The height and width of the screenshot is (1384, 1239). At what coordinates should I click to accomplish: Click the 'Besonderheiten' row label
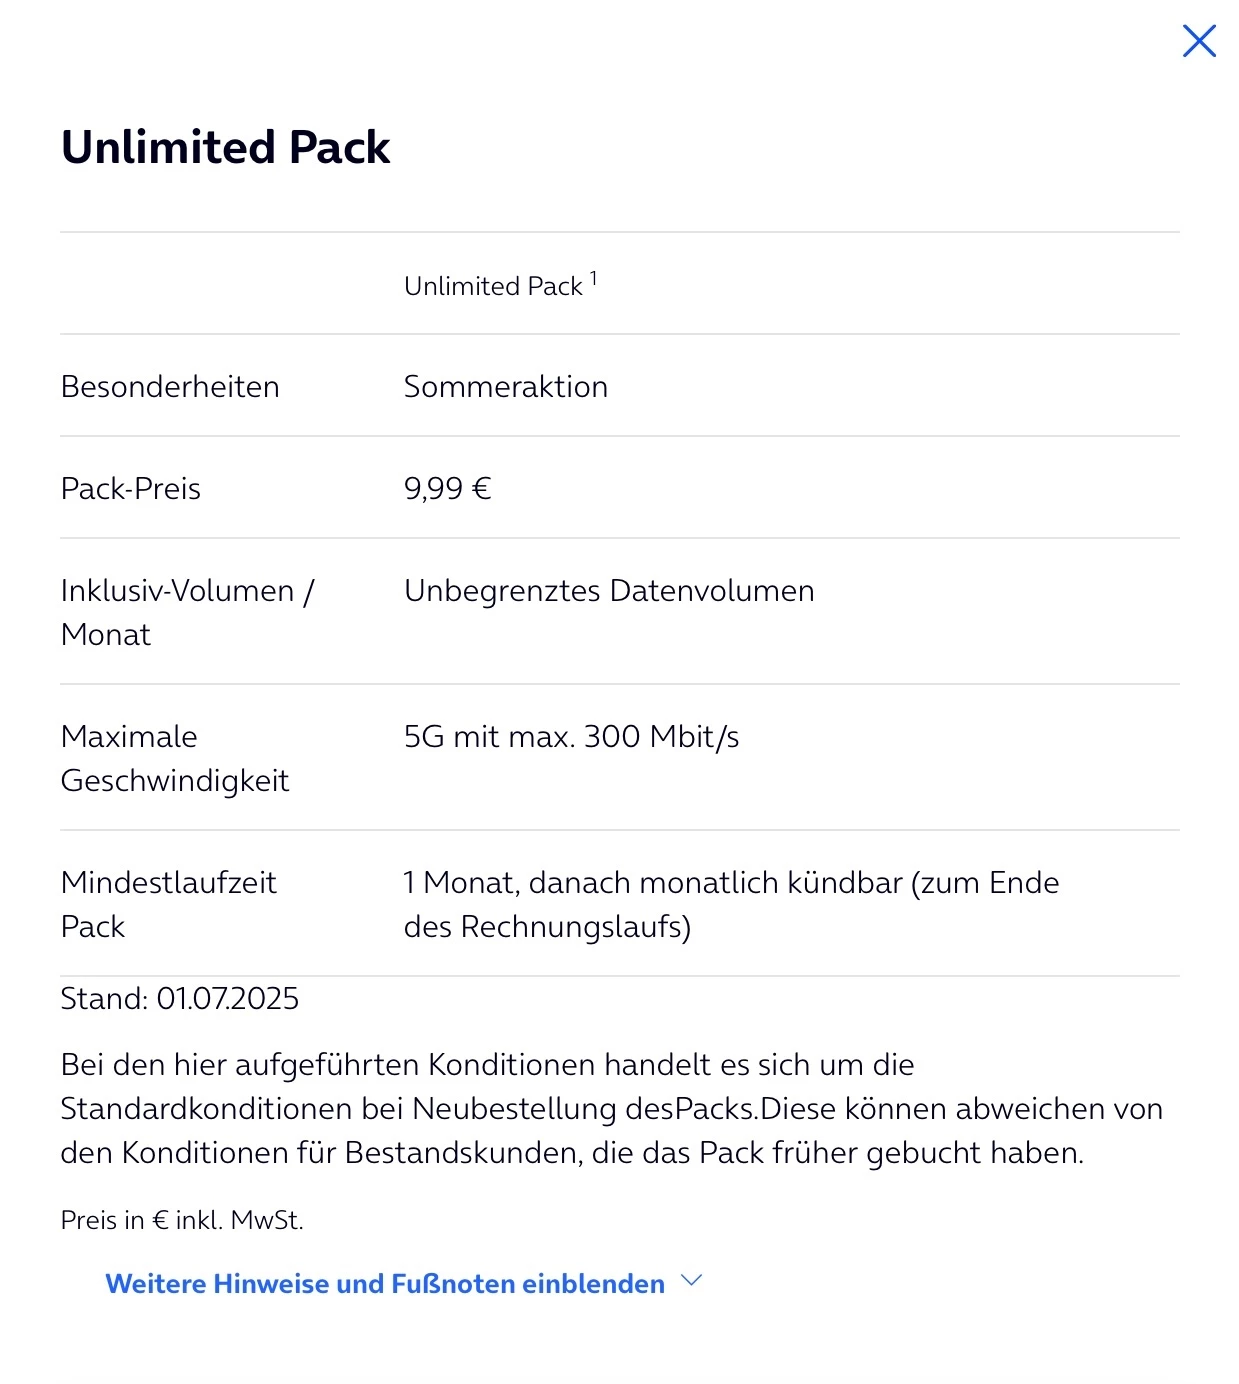tap(170, 387)
